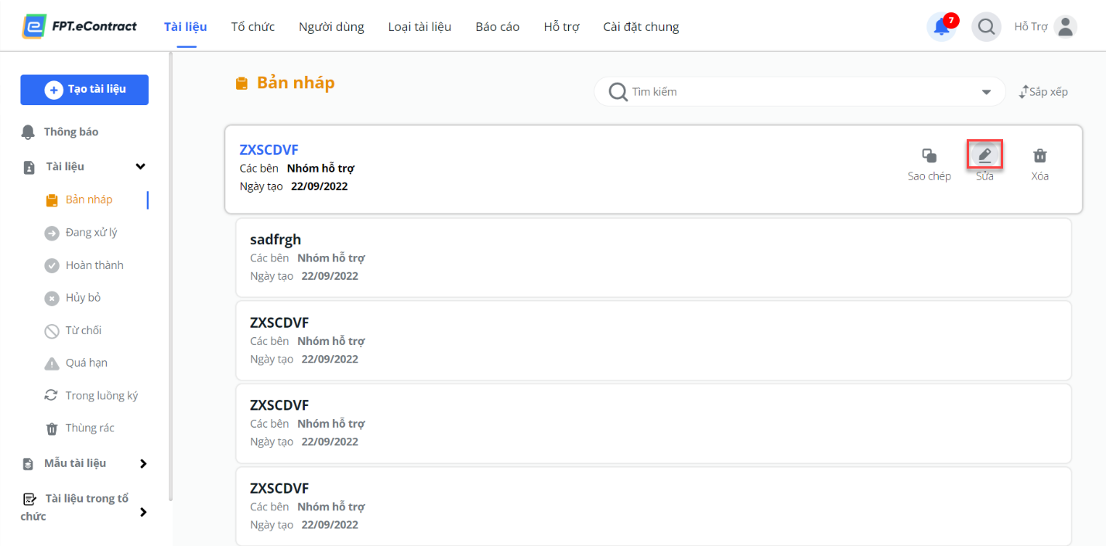The width and height of the screenshot is (1106, 547).
Task: Open the Hỗ Trợ user avatar
Action: tap(1065, 27)
